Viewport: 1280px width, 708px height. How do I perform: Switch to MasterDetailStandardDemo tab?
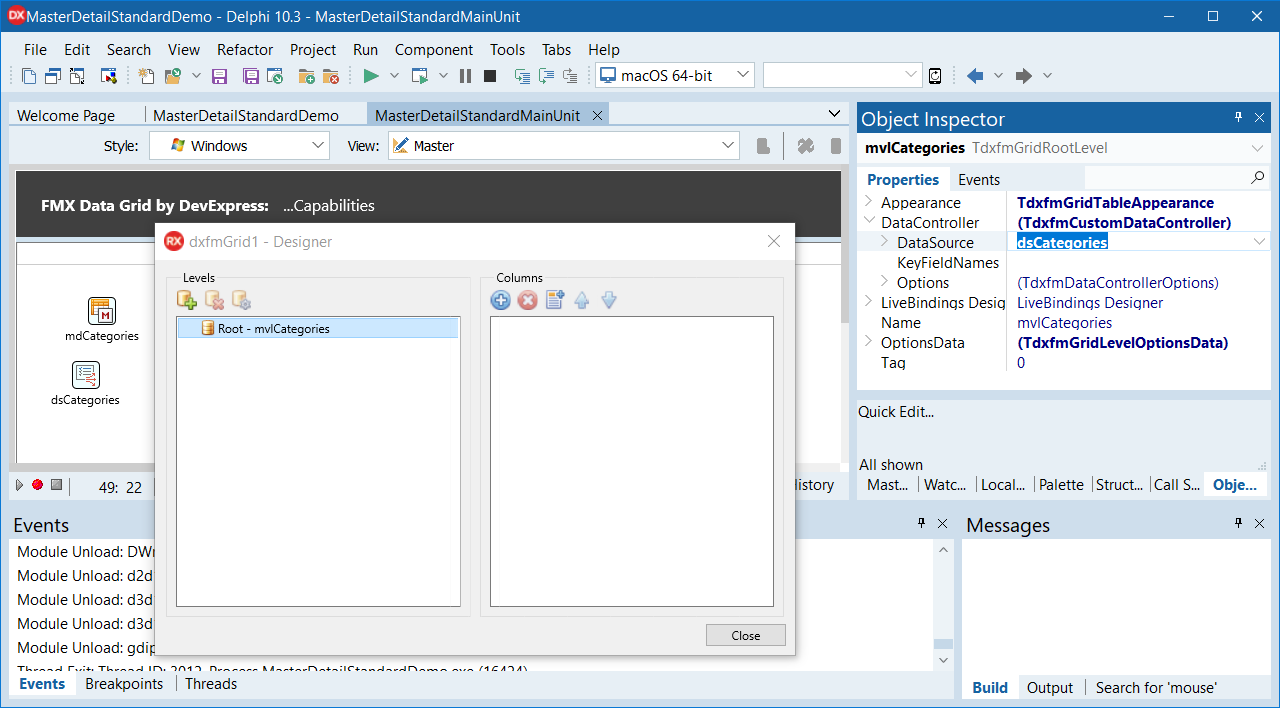coord(246,115)
